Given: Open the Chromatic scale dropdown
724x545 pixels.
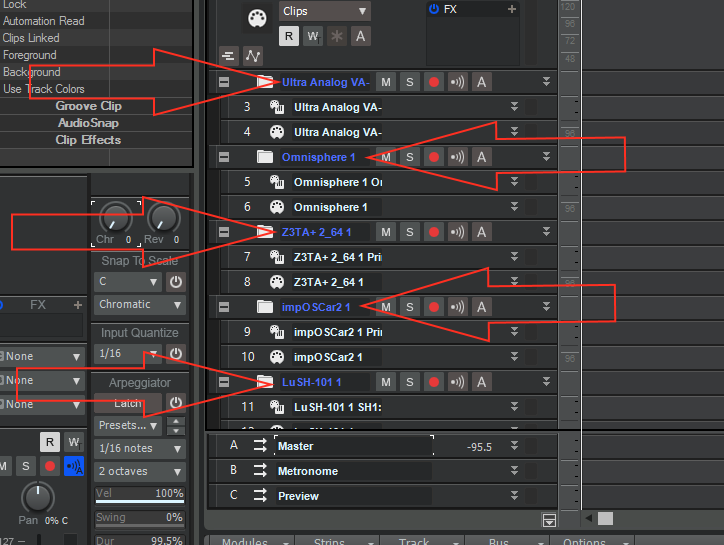Looking at the screenshot, I should click(140, 304).
